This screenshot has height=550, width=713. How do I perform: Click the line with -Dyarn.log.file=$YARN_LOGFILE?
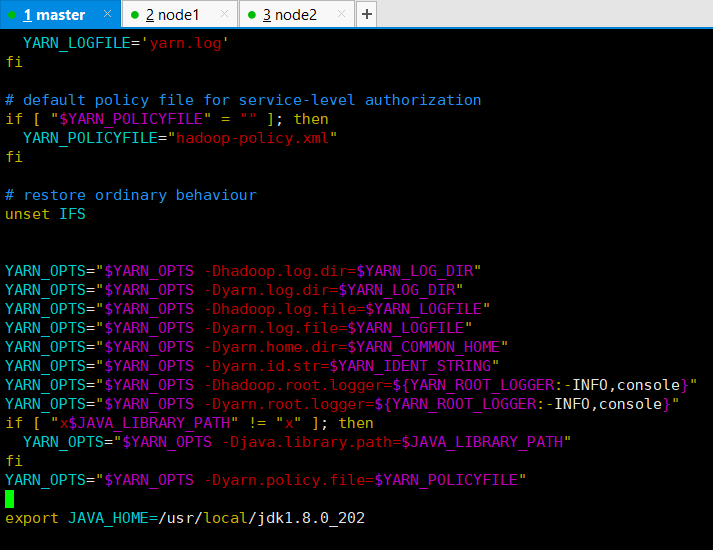[238, 328]
